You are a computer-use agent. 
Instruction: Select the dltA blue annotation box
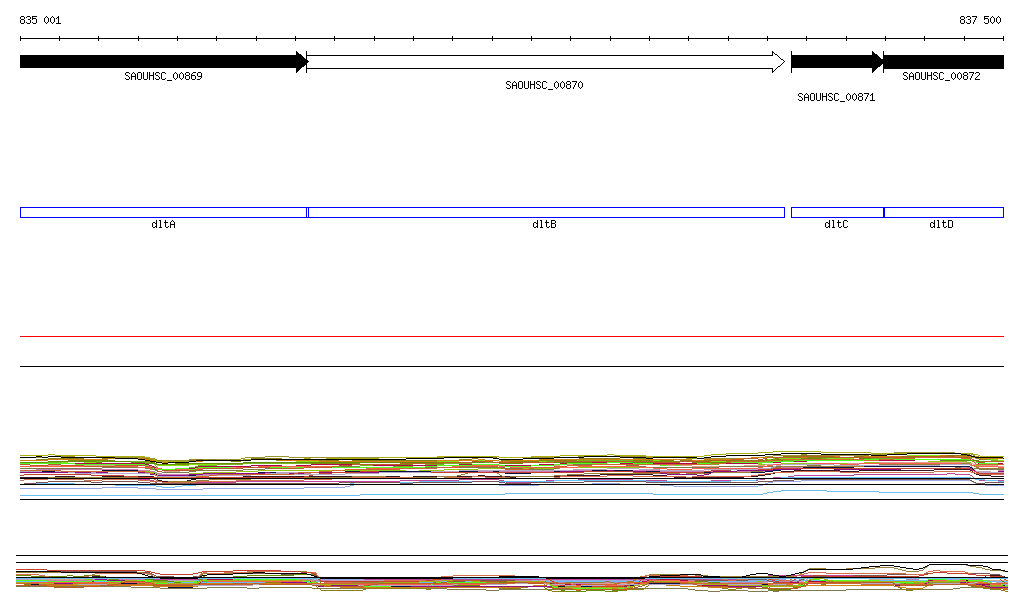pyautogui.click(x=163, y=212)
